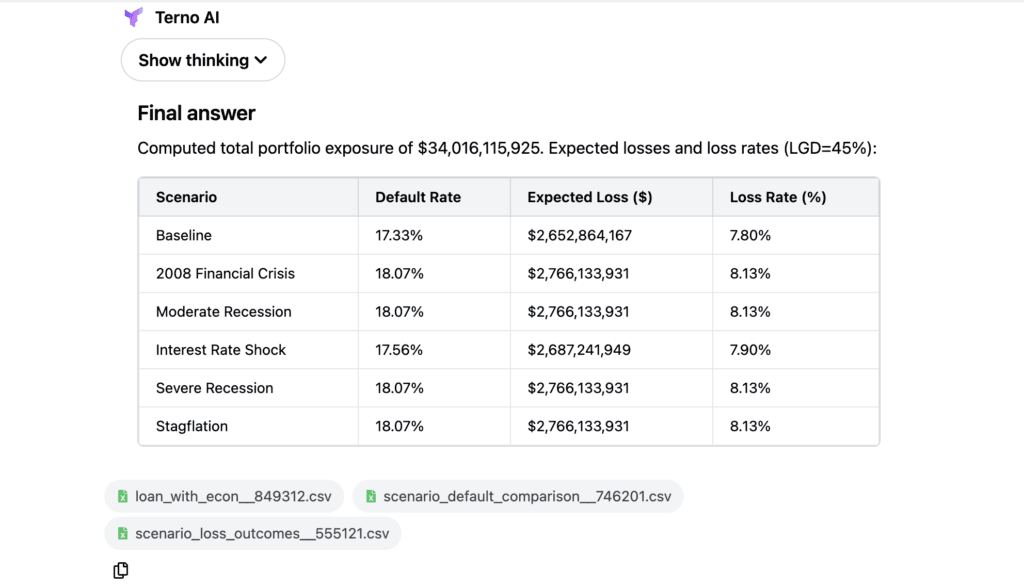The height and width of the screenshot is (588, 1024).
Task: Select the Stagflation scenario cell
Action: [192, 426]
